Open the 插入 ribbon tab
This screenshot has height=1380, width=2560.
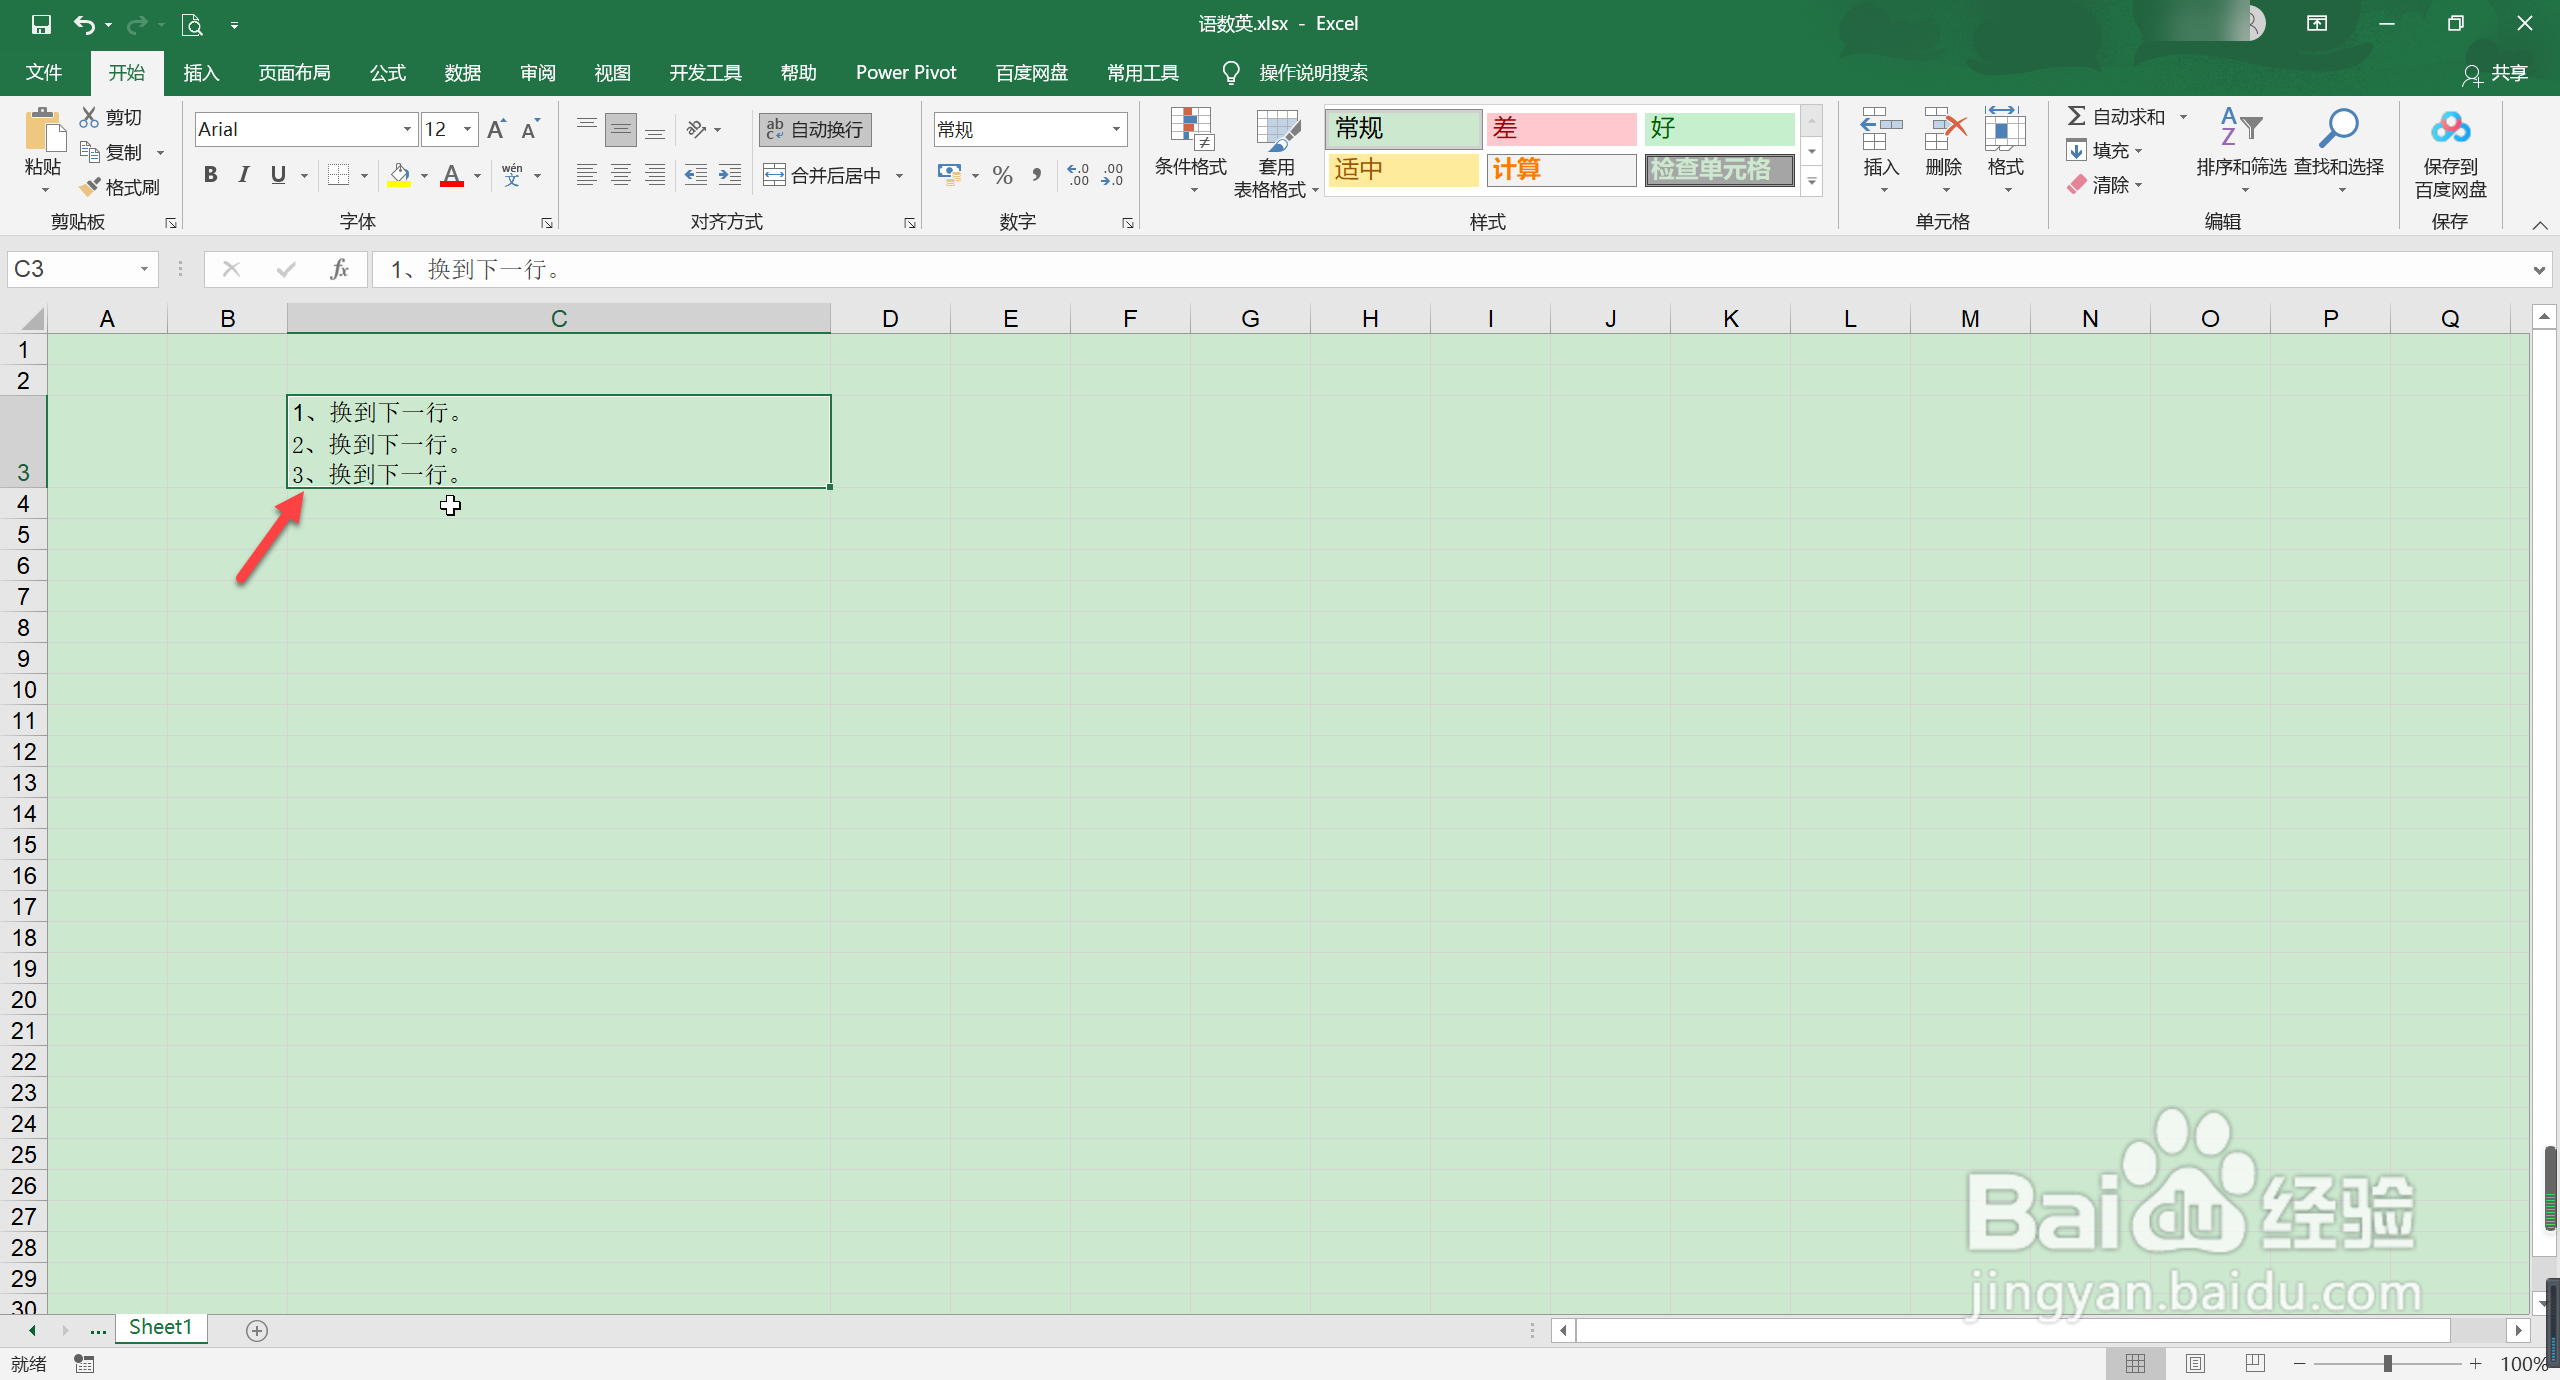tap(201, 73)
